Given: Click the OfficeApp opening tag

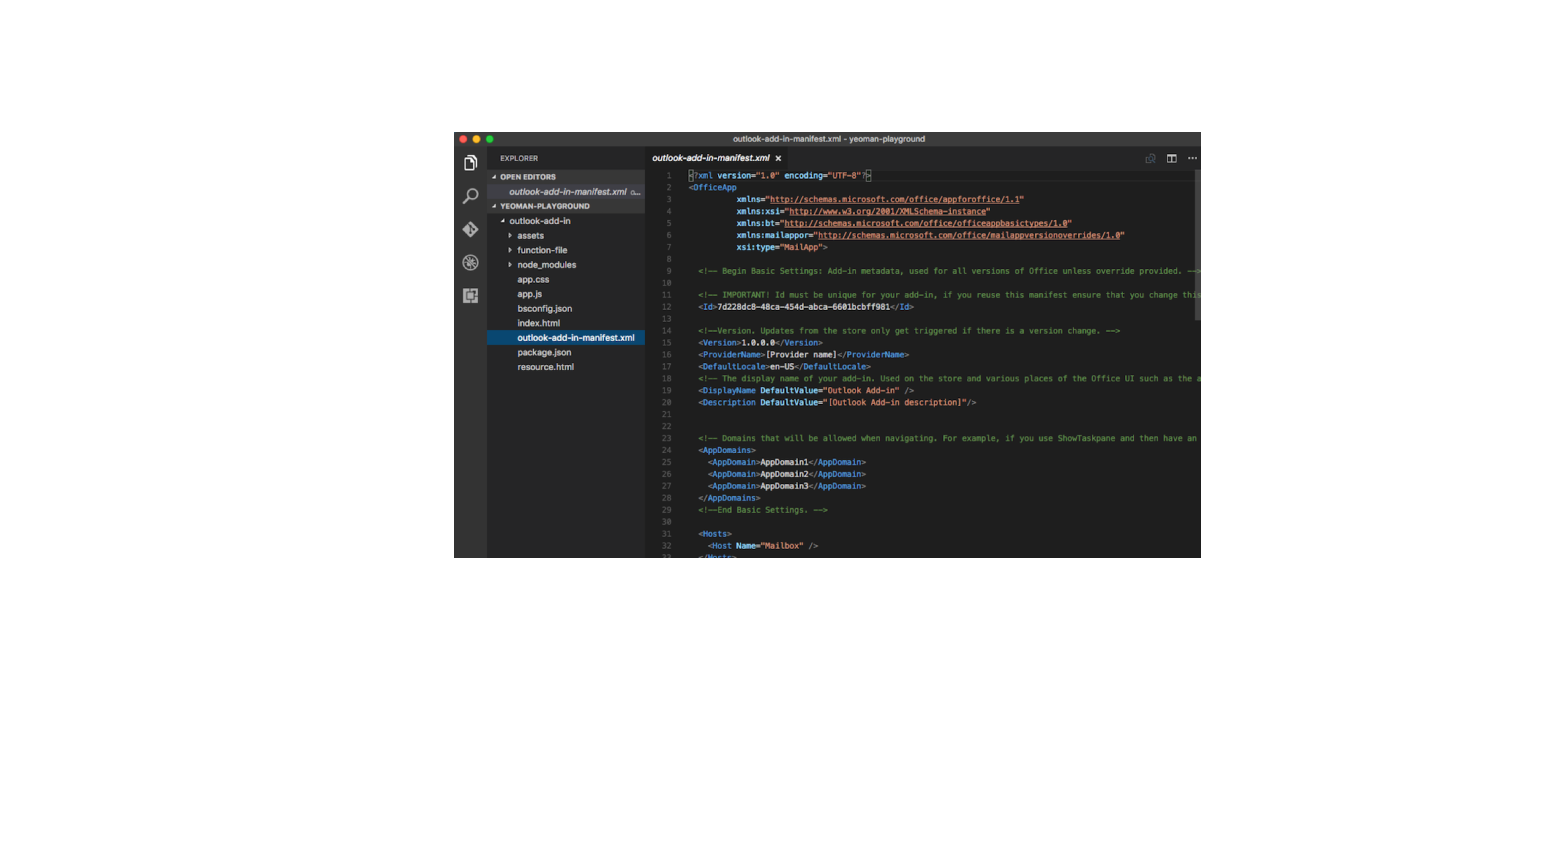Looking at the screenshot, I should click(x=712, y=187).
